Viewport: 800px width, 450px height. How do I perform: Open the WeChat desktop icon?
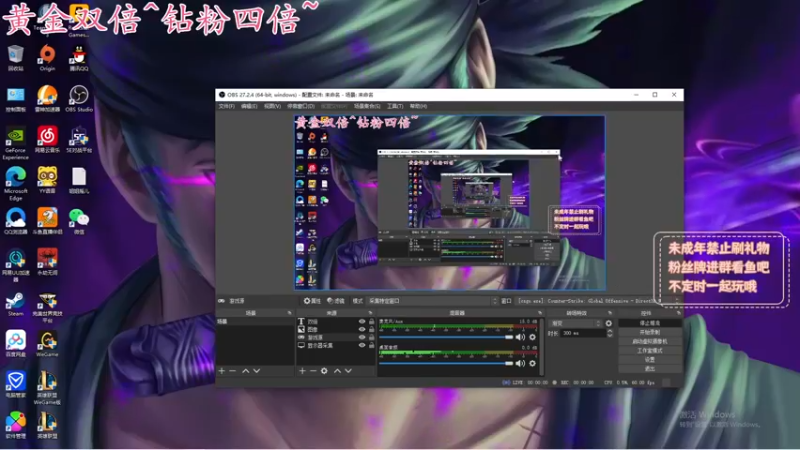click(x=79, y=221)
